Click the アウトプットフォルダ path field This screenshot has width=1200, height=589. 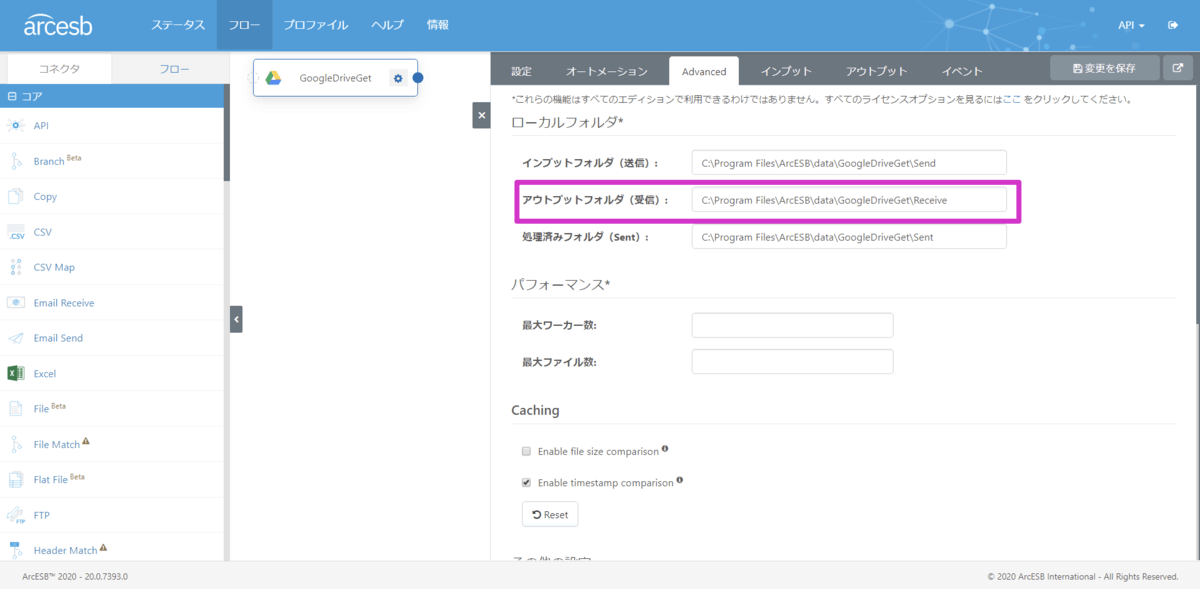(849, 200)
